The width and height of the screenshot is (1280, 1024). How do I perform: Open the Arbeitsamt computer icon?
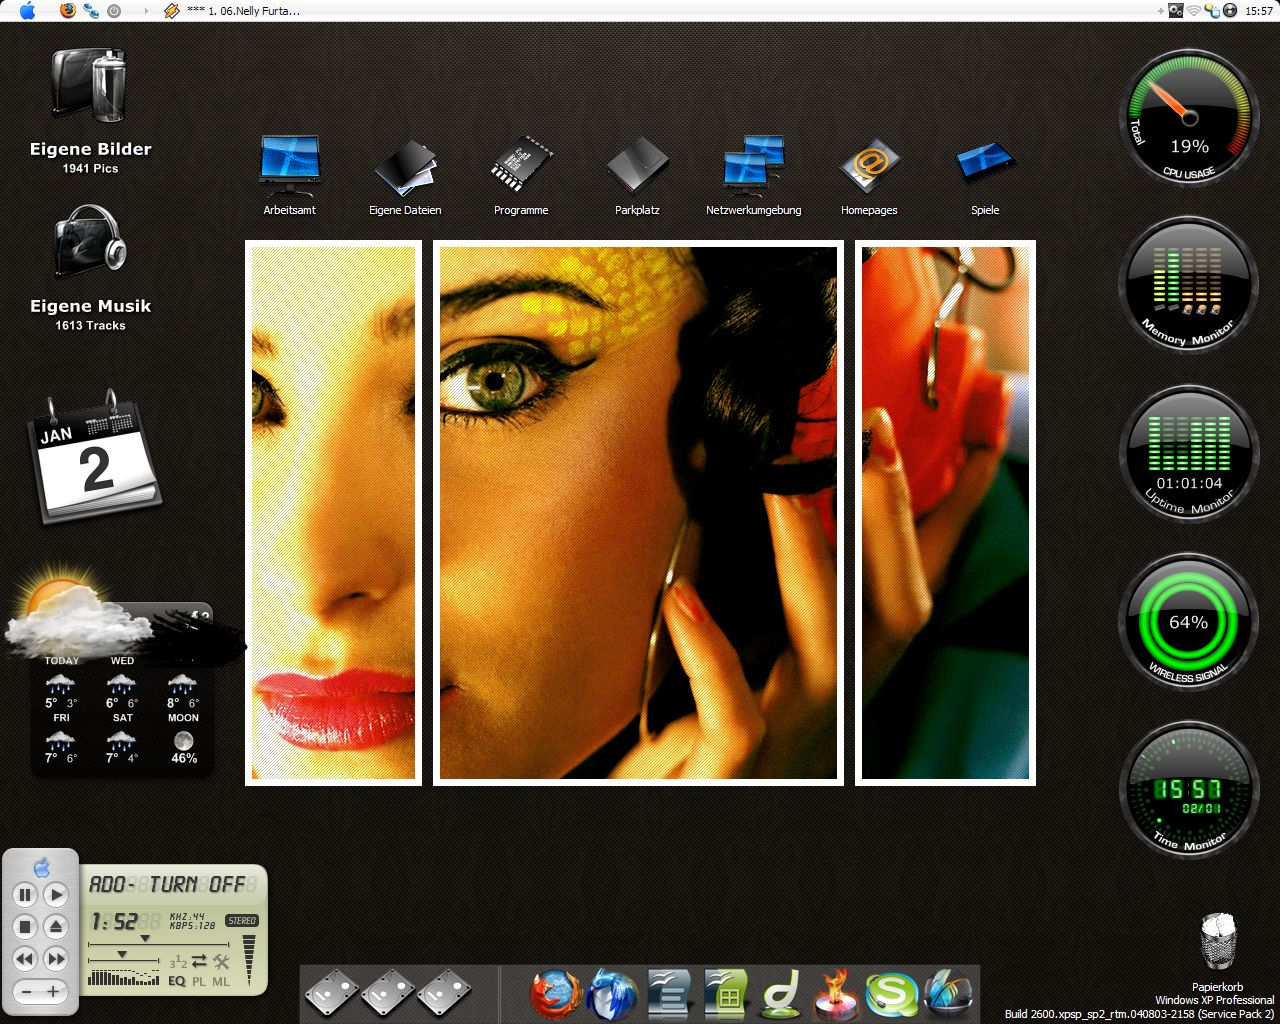point(289,165)
